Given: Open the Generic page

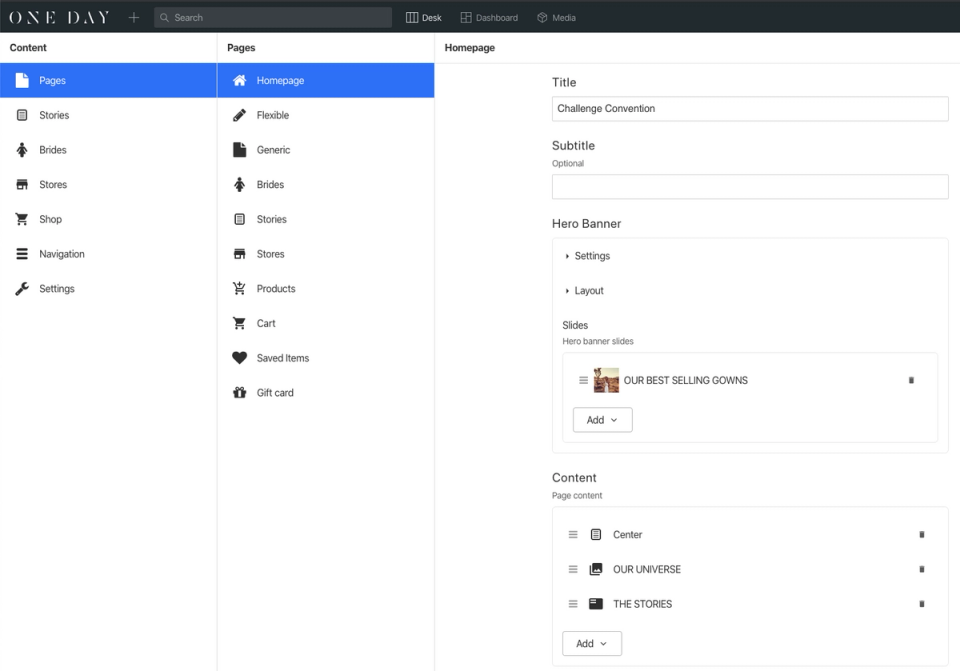Looking at the screenshot, I should tap(326, 150).
